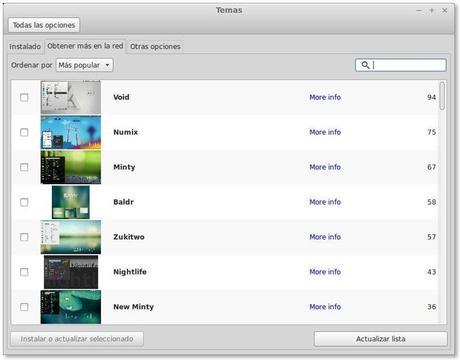Open More info for Zukitwo
This screenshot has width=460, height=360.
(325, 237)
